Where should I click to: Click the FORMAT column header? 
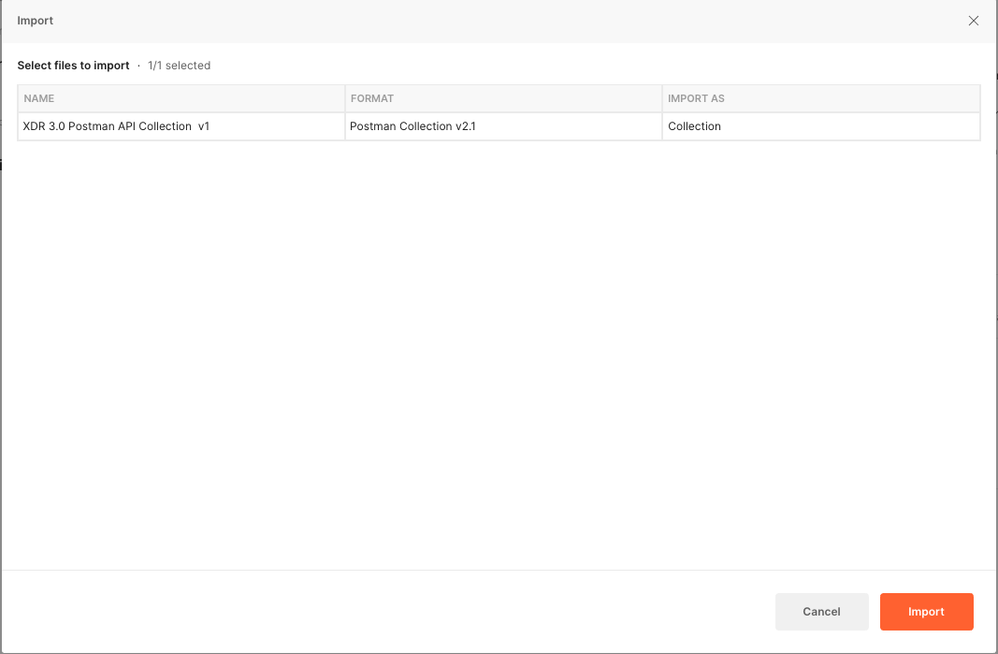click(372, 99)
